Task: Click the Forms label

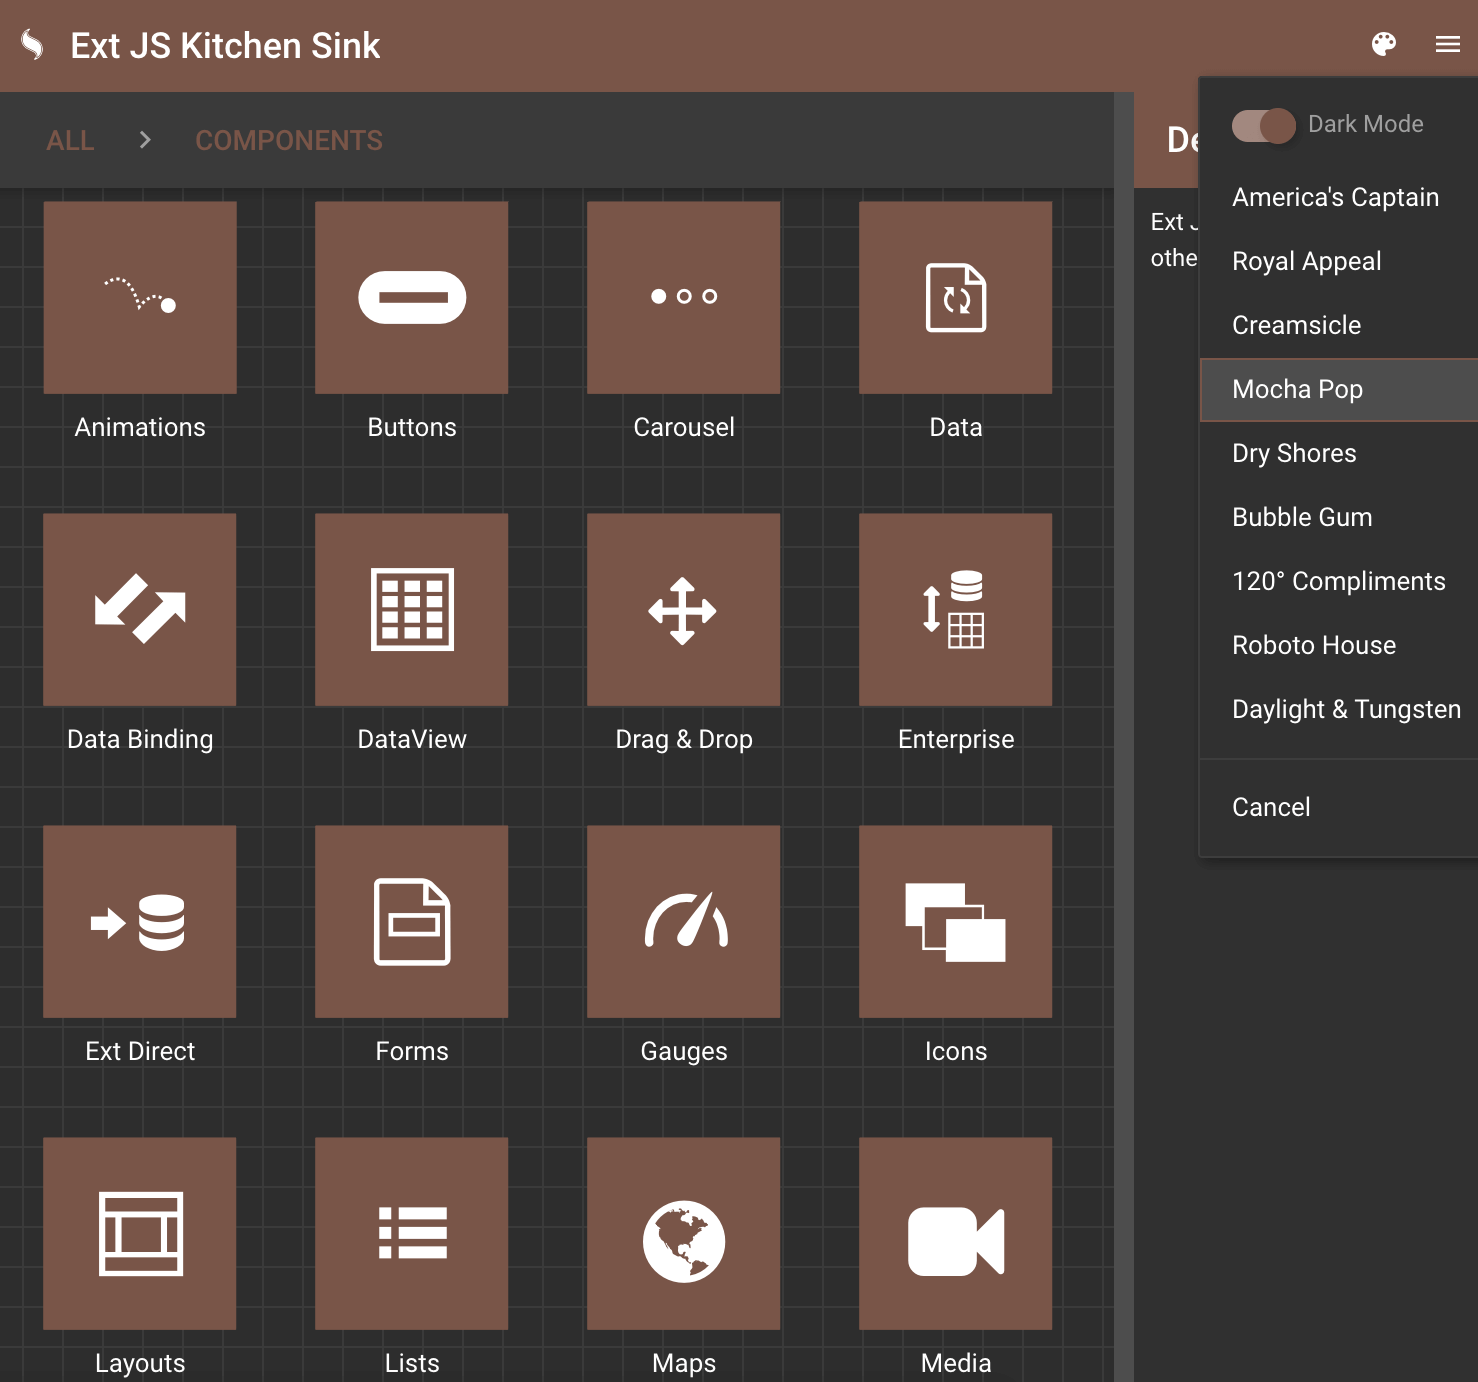Action: click(x=412, y=1051)
